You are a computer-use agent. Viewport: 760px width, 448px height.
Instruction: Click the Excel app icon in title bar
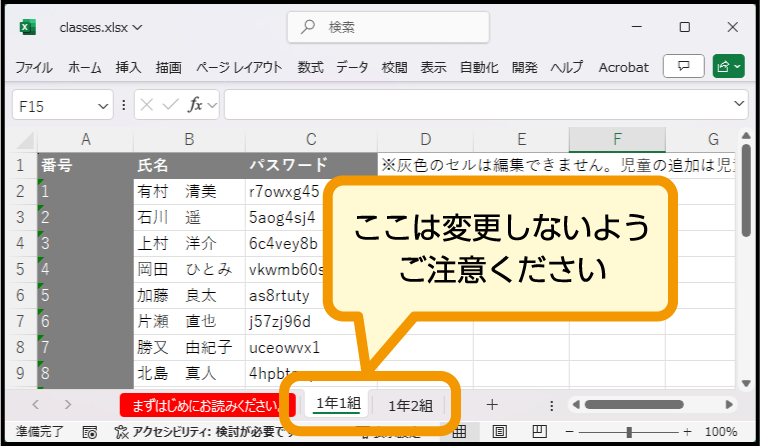(x=28, y=27)
